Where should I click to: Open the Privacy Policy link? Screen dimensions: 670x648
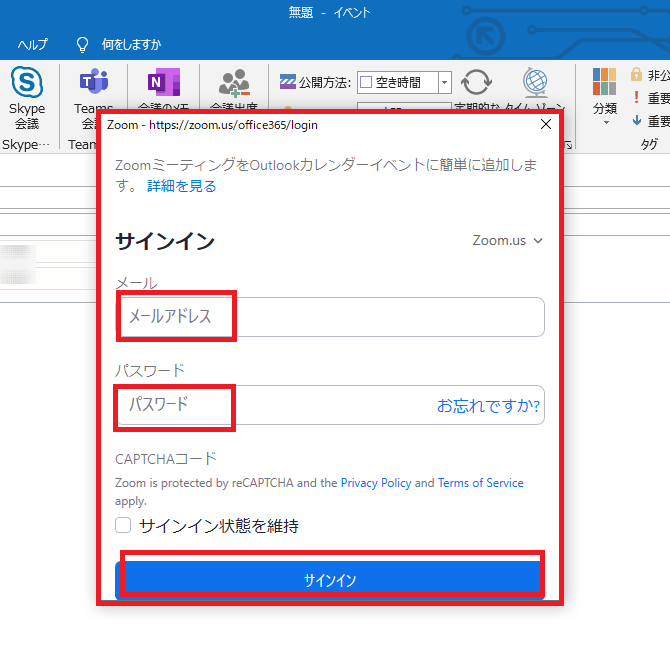pyautogui.click(x=376, y=483)
